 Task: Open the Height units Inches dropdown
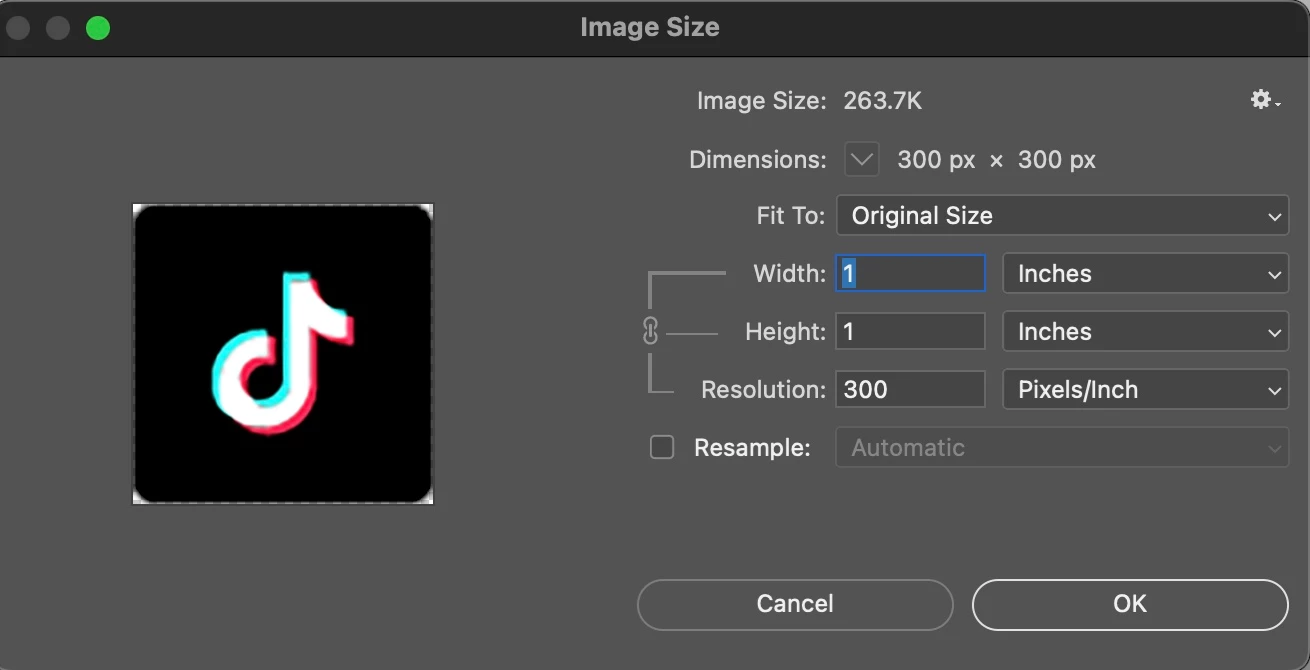(x=1146, y=332)
